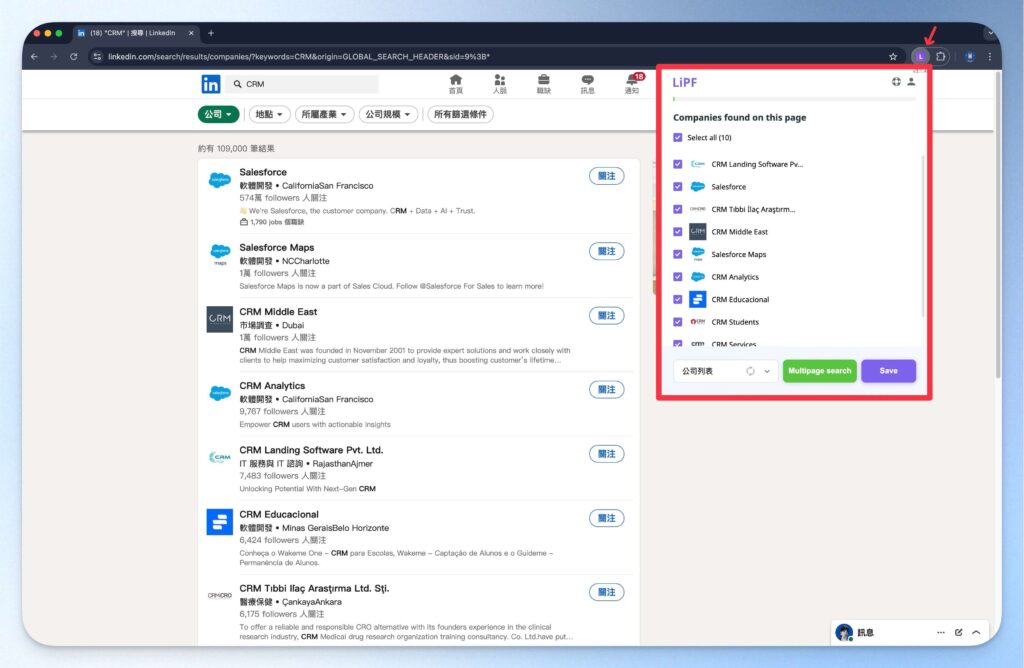1024x668 pixels.
Task: Click the refresh list icon in LiPF
Action: [x=750, y=371]
